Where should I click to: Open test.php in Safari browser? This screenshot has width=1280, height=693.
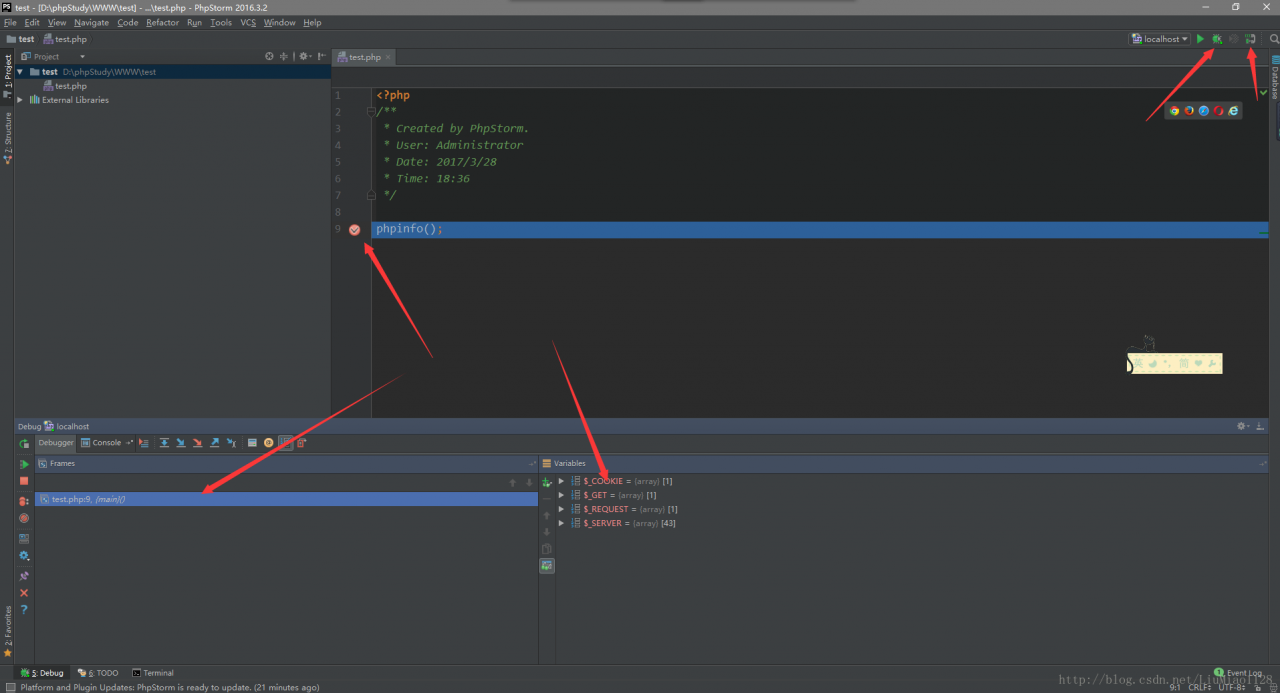(1204, 111)
